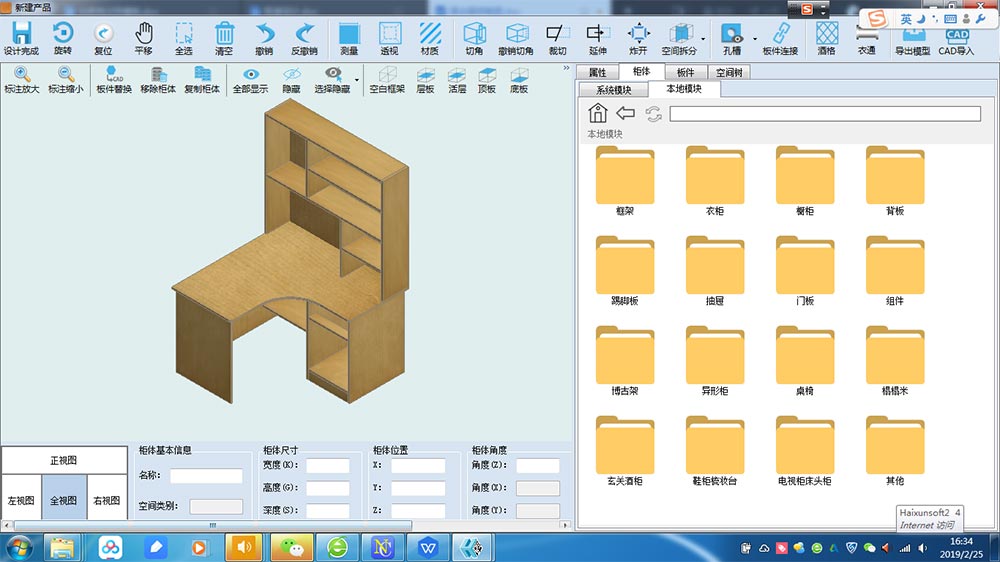The height and width of the screenshot is (562, 1000).
Task: Switch to 正视图 front view
Action: [64, 460]
